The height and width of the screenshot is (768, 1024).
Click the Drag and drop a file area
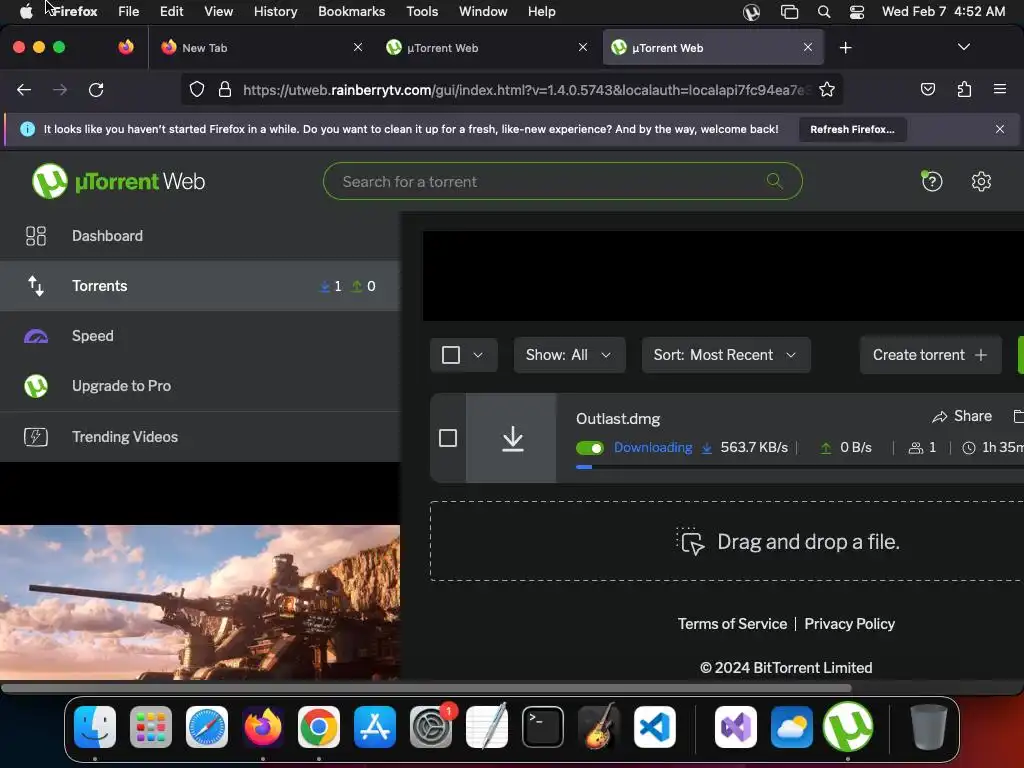pos(727,541)
